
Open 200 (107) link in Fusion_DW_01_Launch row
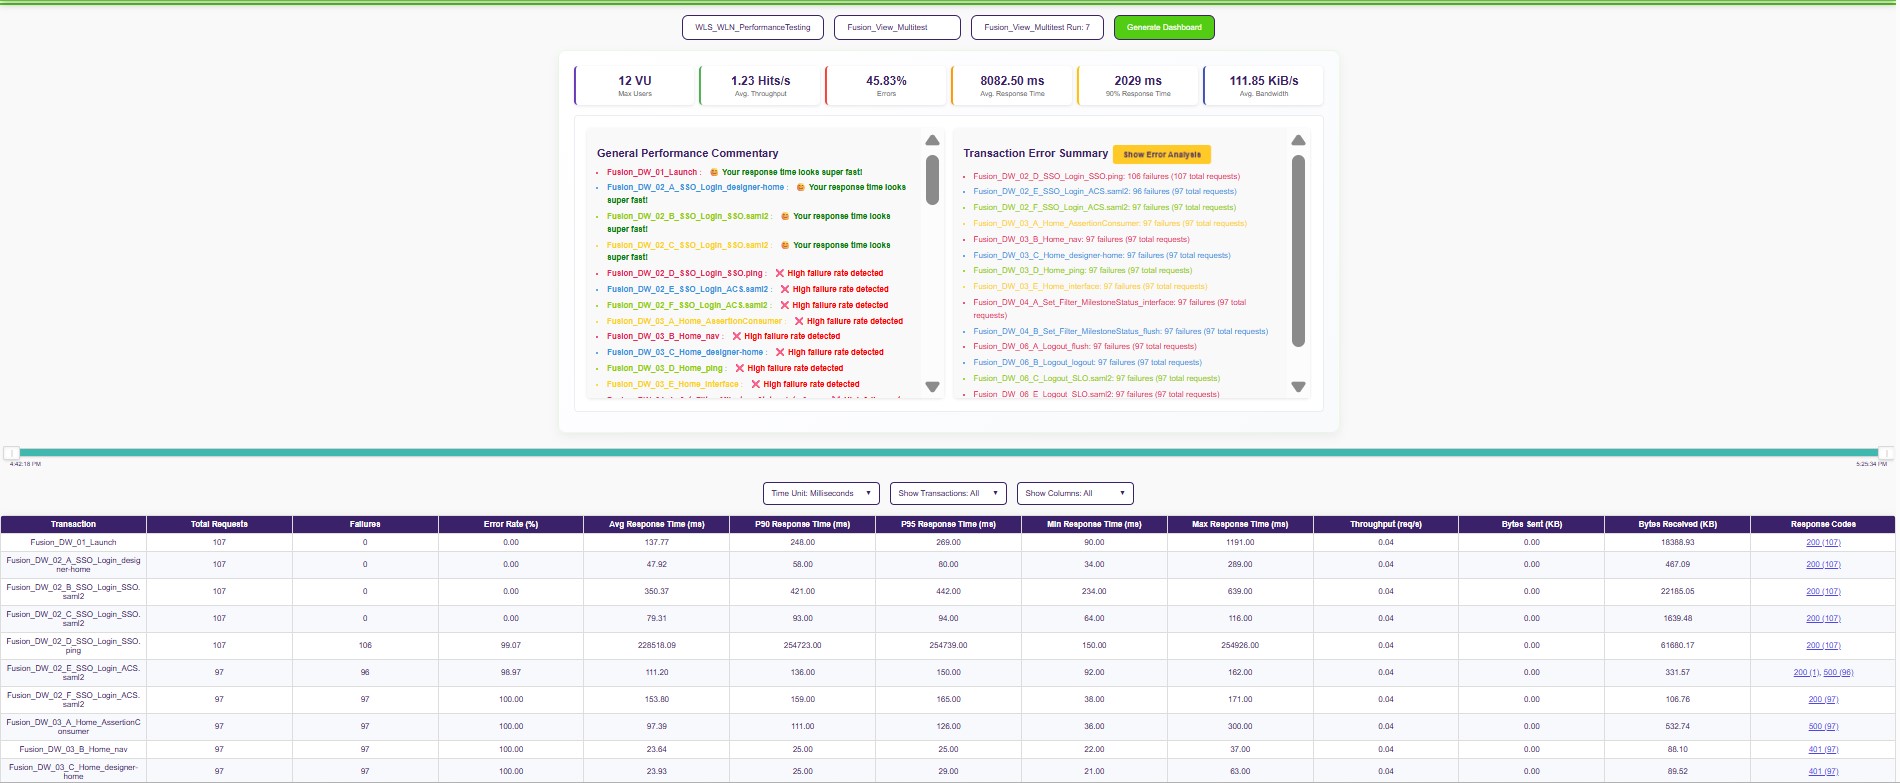[x=1823, y=543]
